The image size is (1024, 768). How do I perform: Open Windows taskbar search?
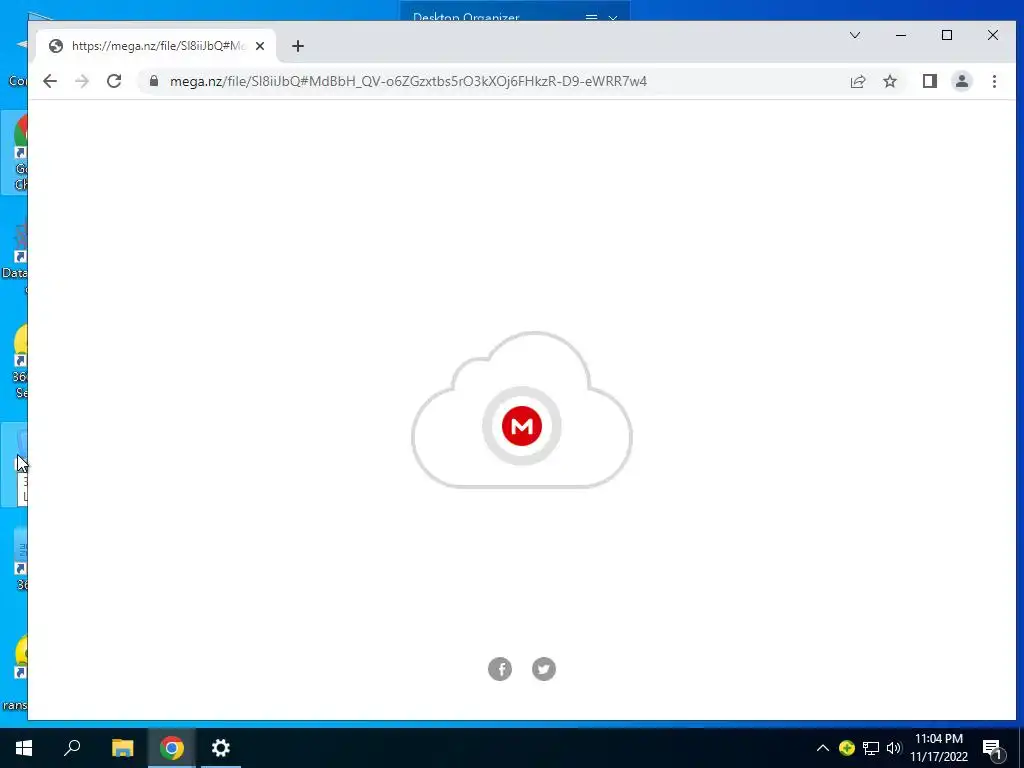point(72,748)
